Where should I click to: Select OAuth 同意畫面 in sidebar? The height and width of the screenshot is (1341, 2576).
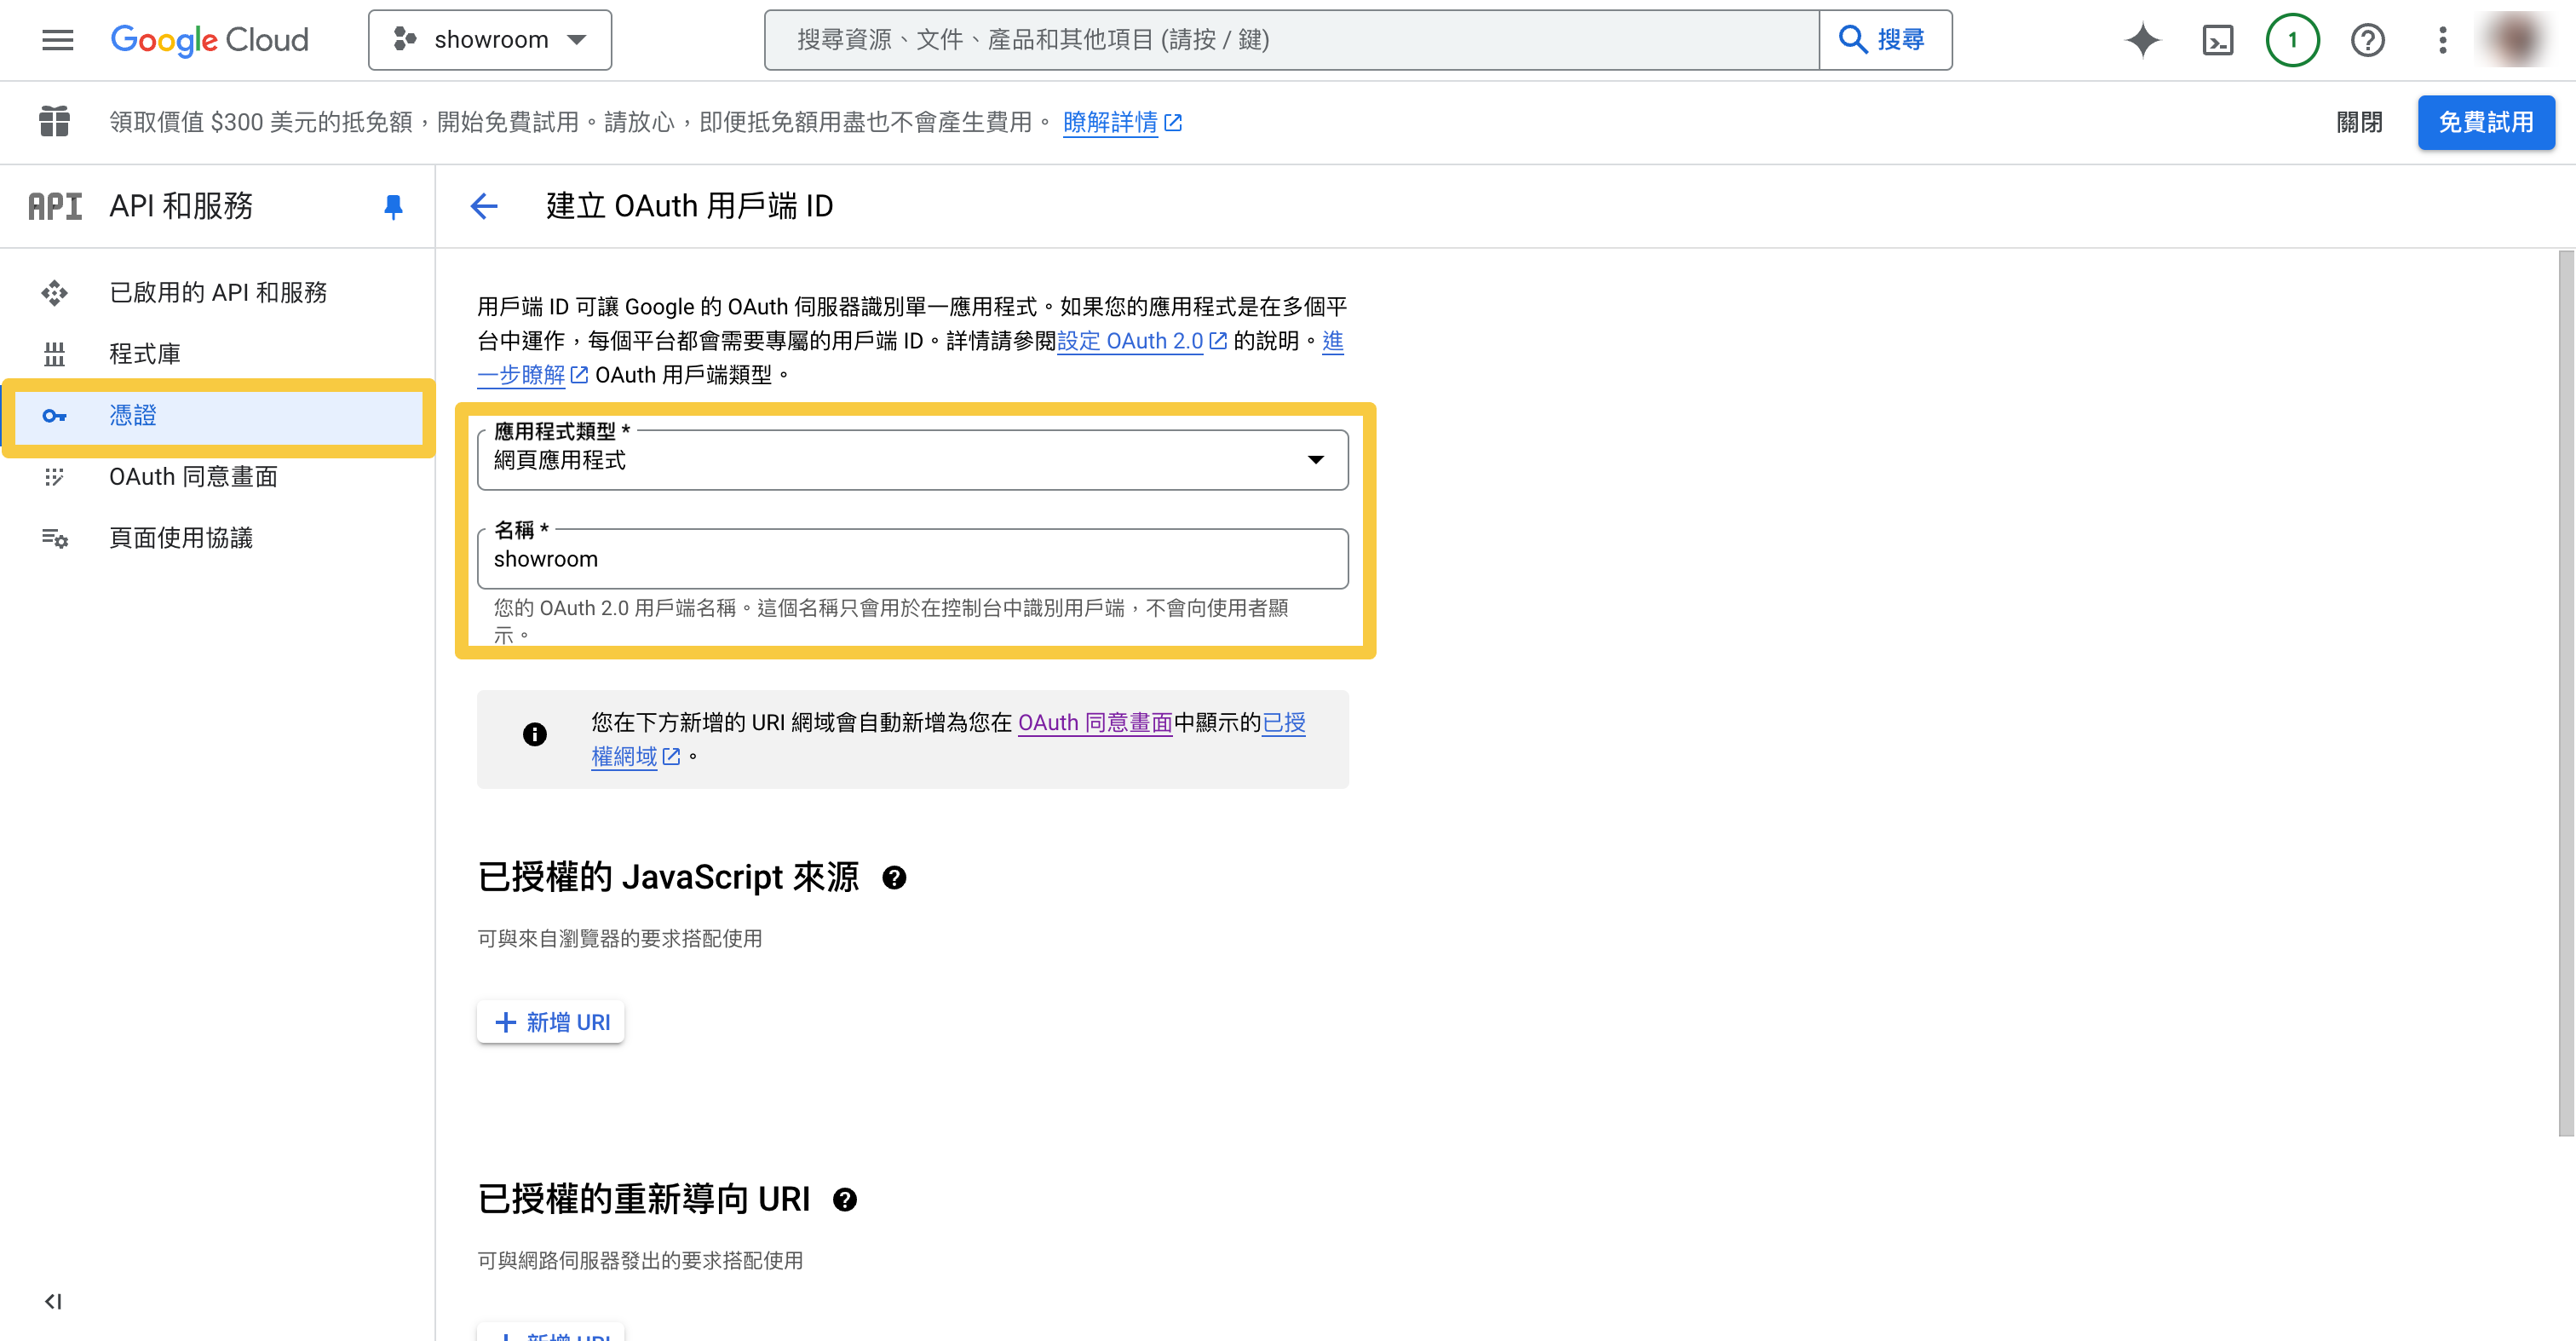193,476
